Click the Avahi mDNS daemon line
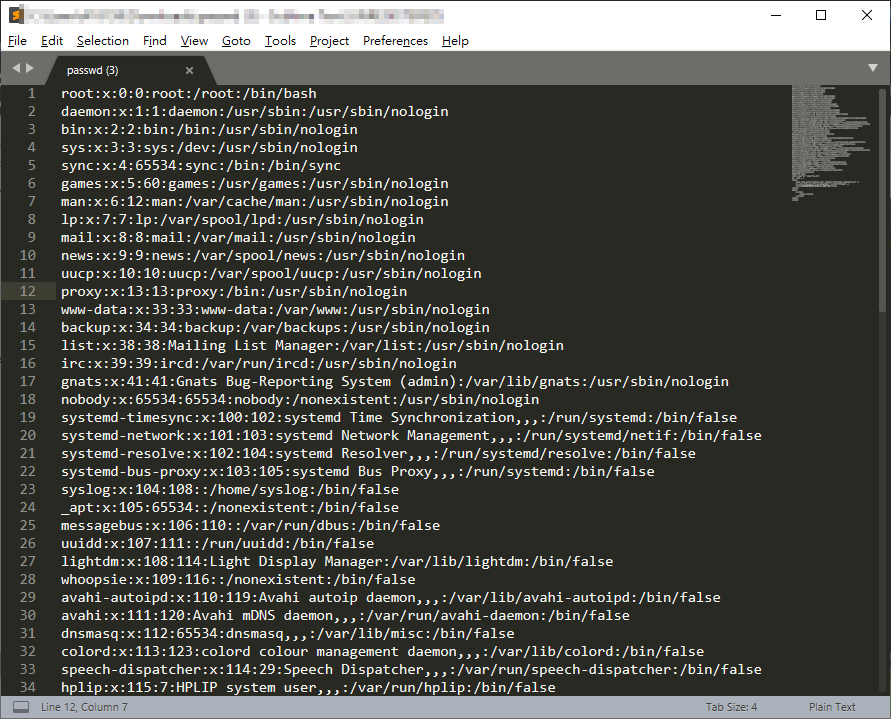The image size is (891, 719). tap(345, 616)
